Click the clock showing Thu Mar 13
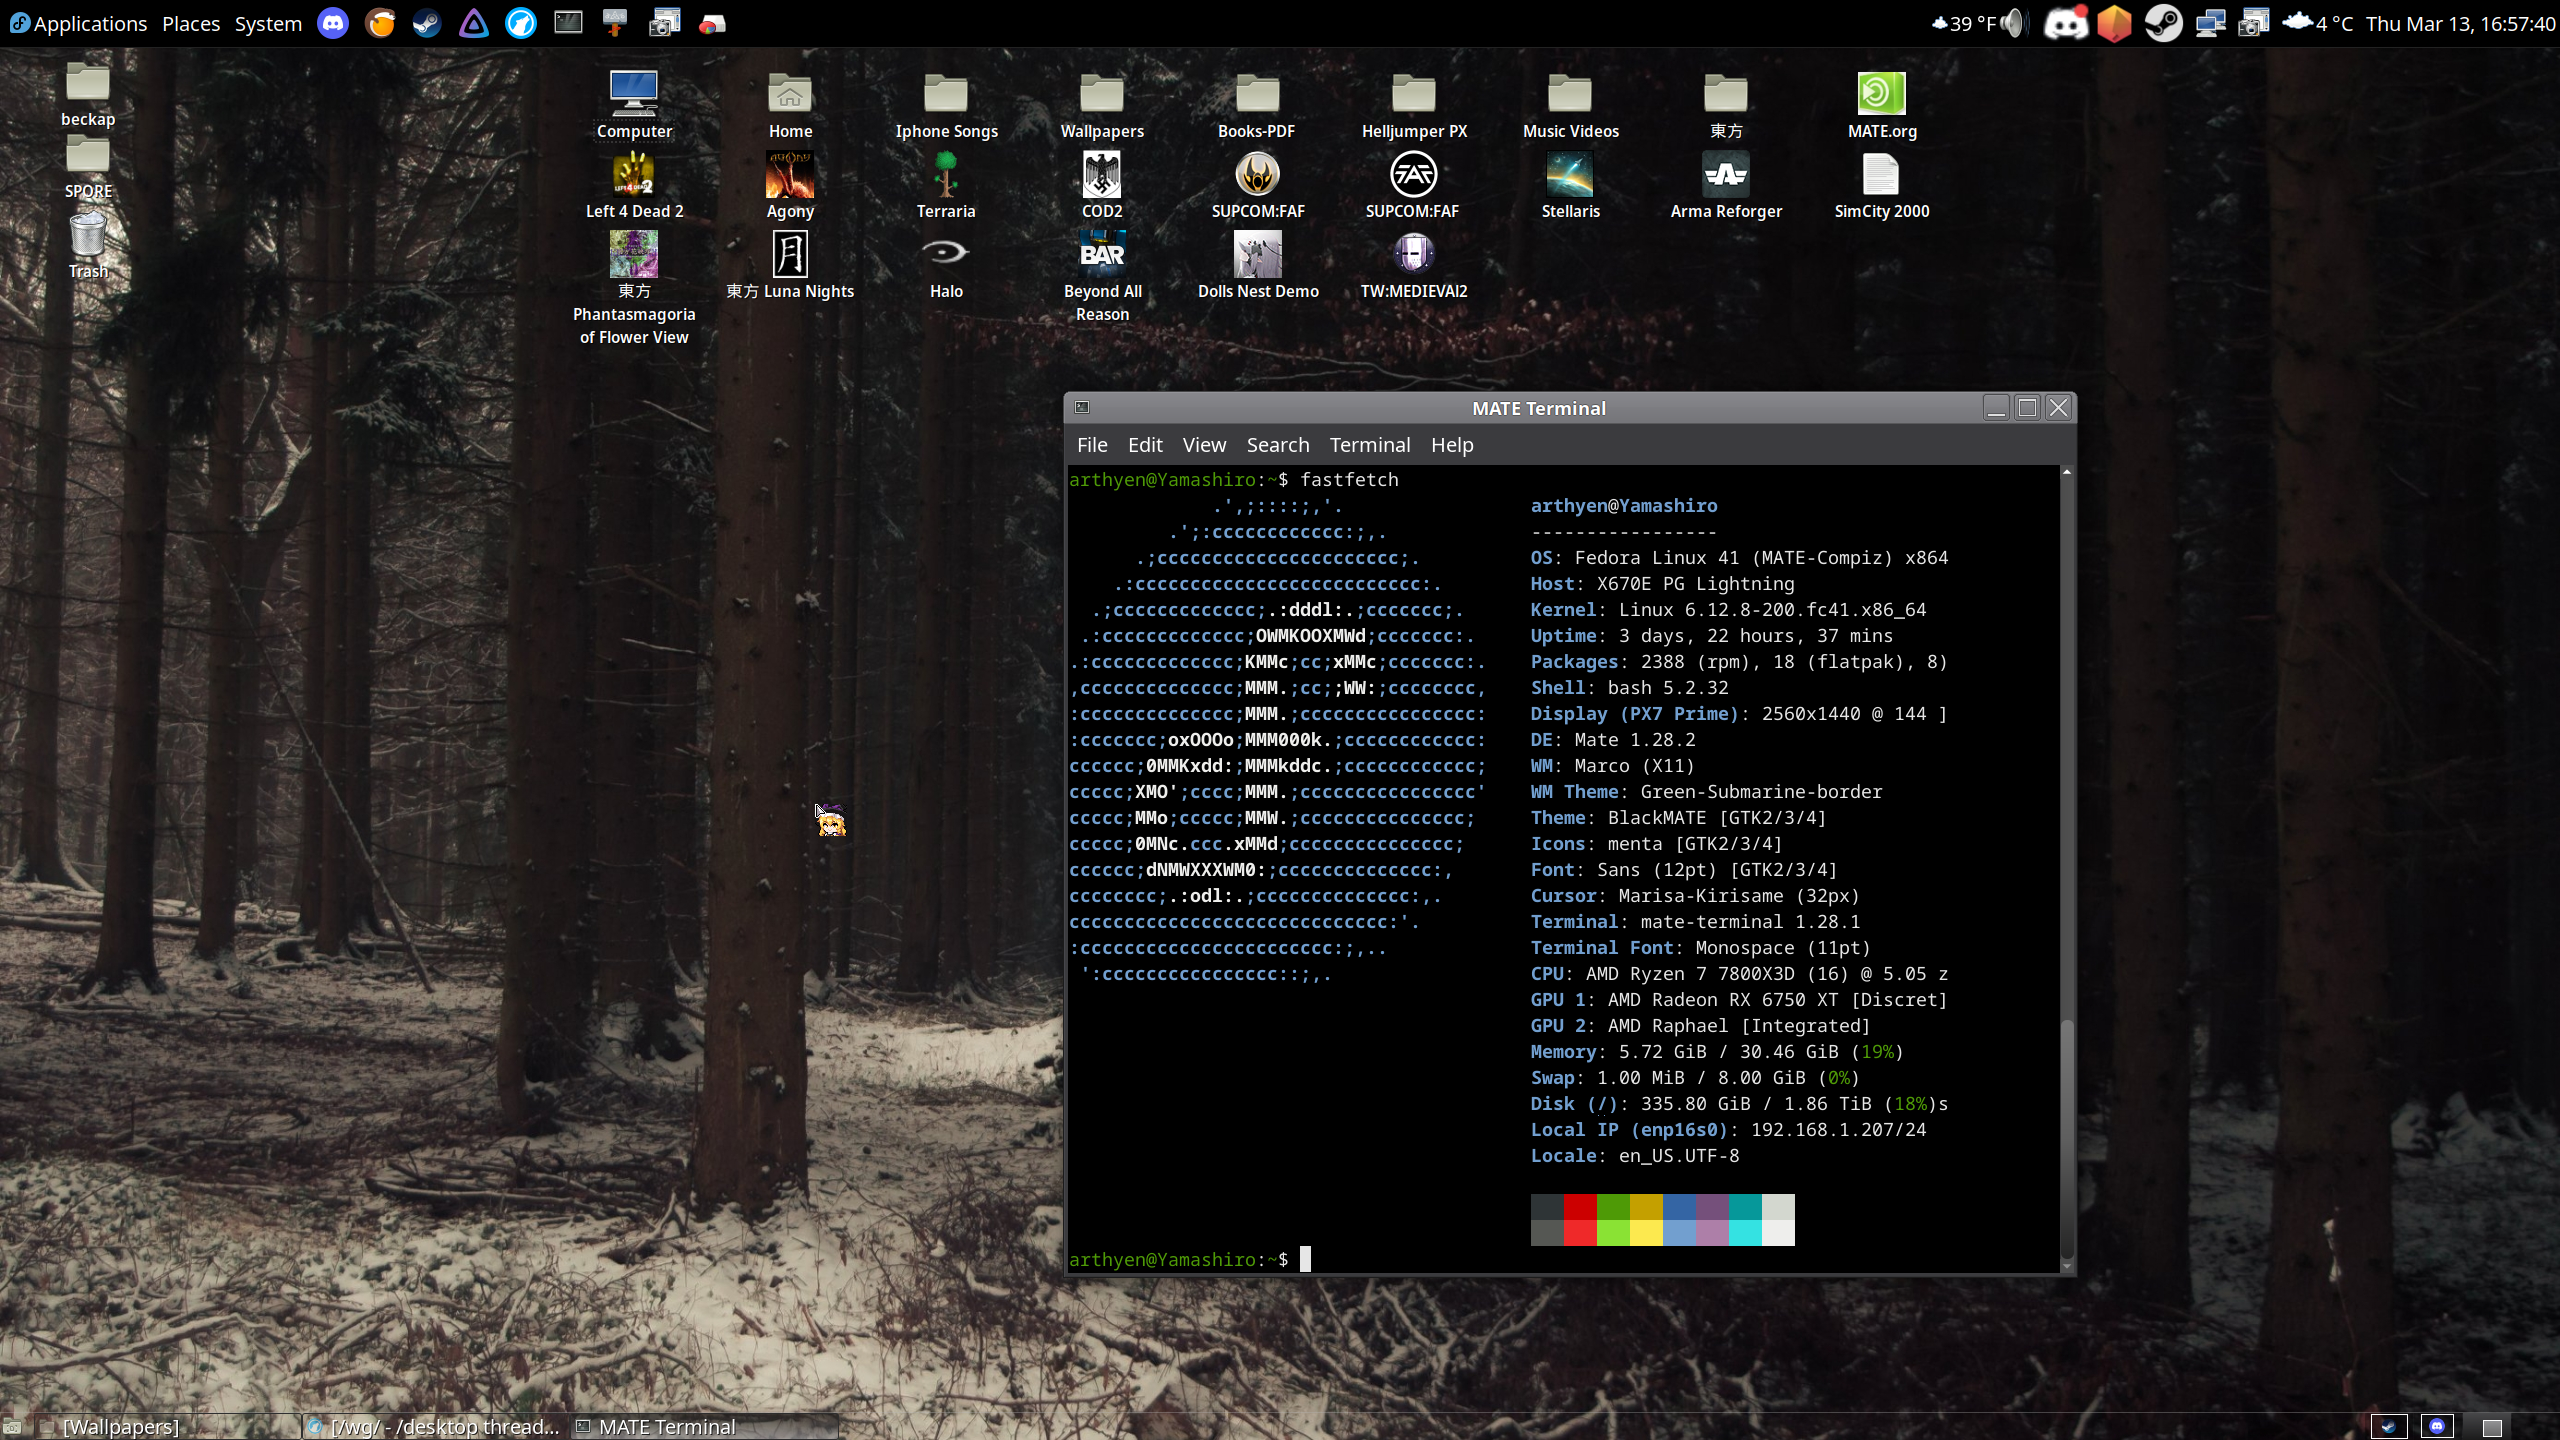2560x1440 pixels. 2460,23
